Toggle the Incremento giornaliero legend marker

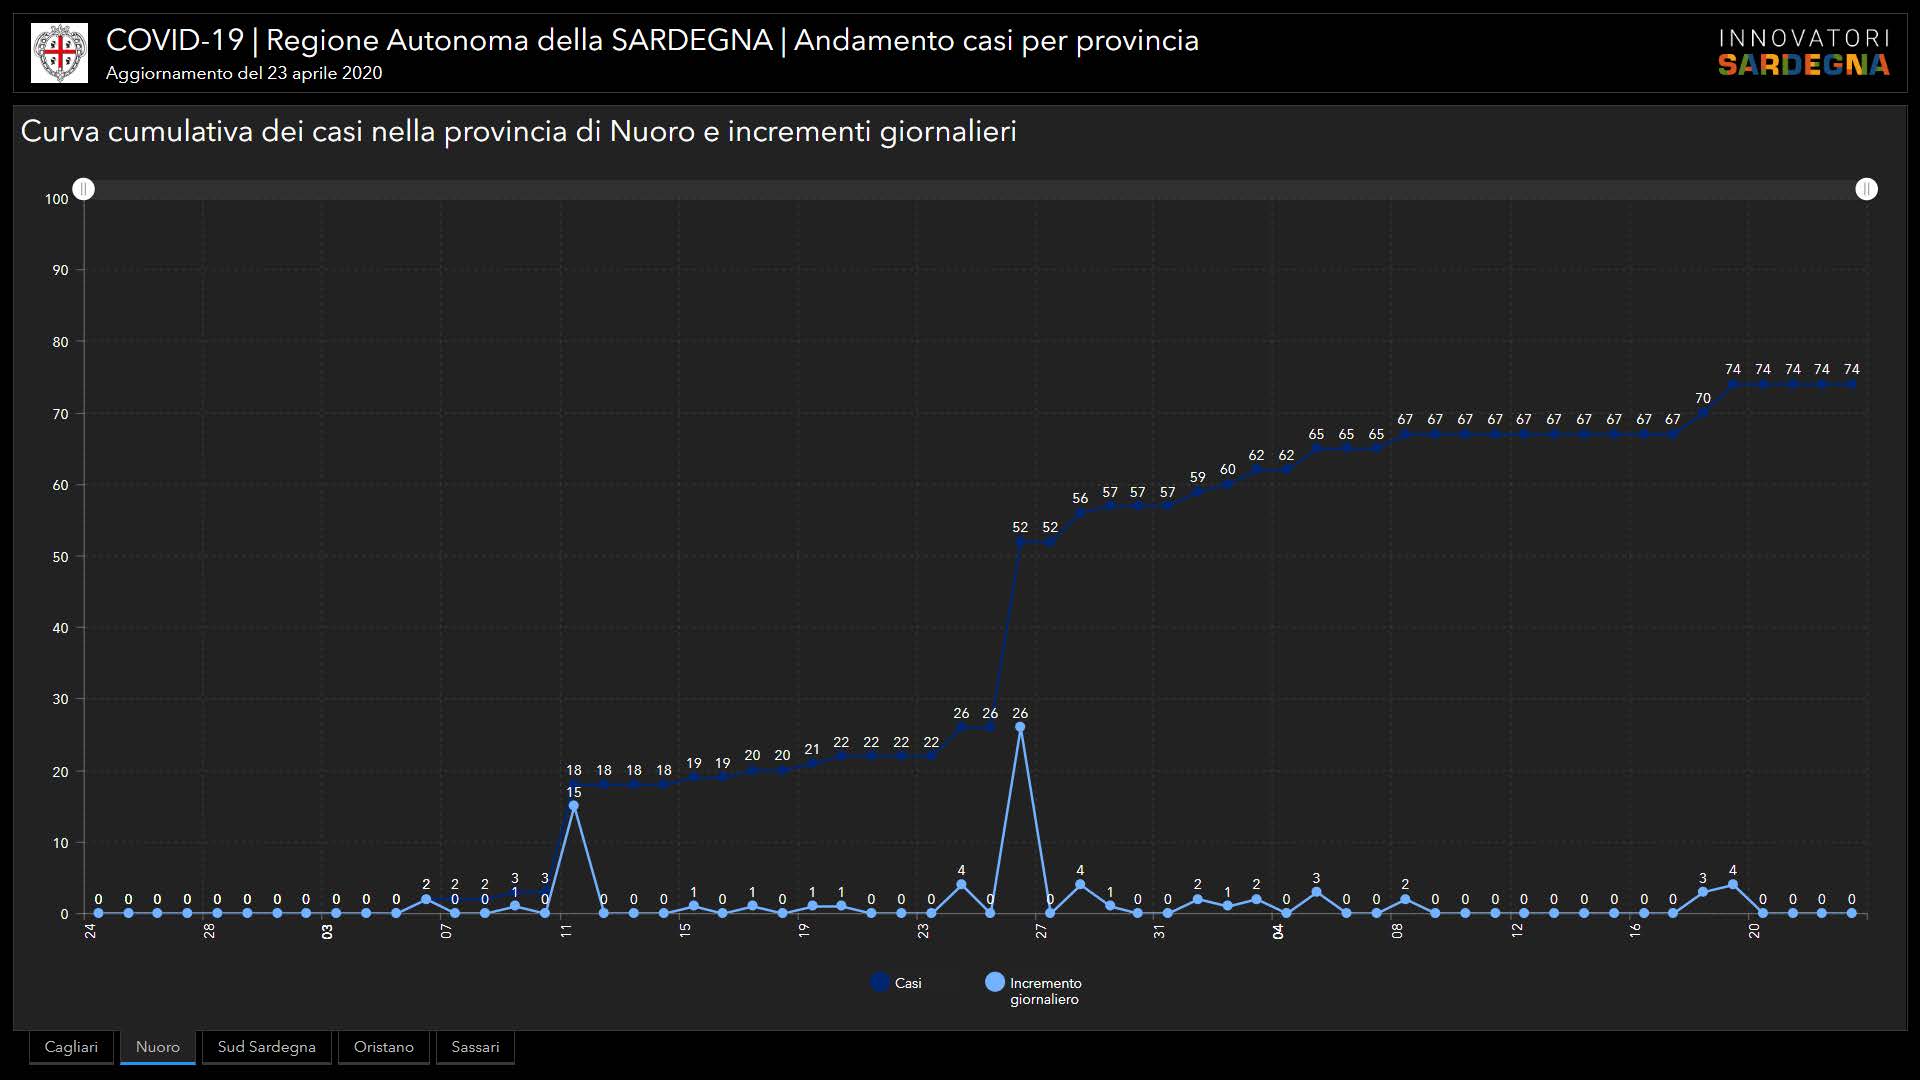pos(994,982)
